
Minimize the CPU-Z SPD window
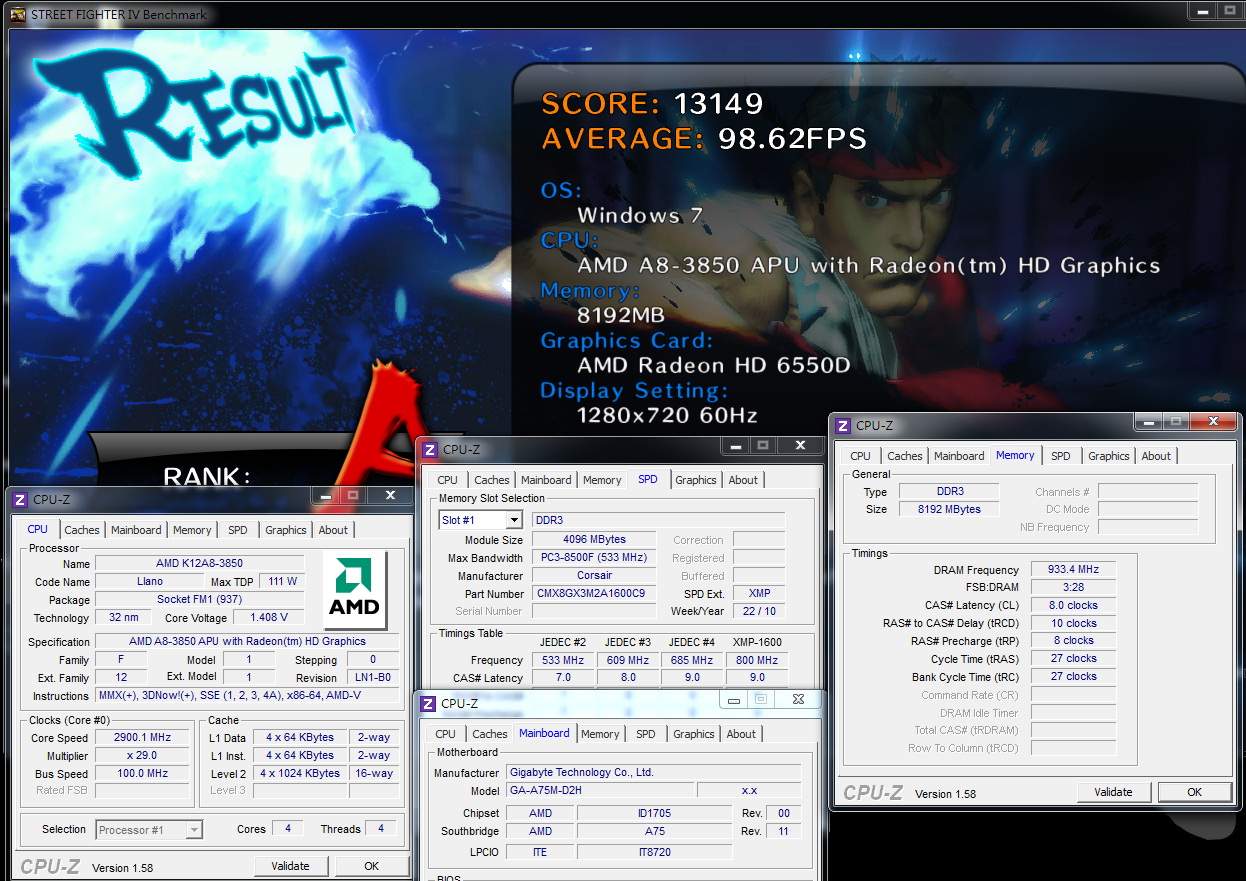737,446
